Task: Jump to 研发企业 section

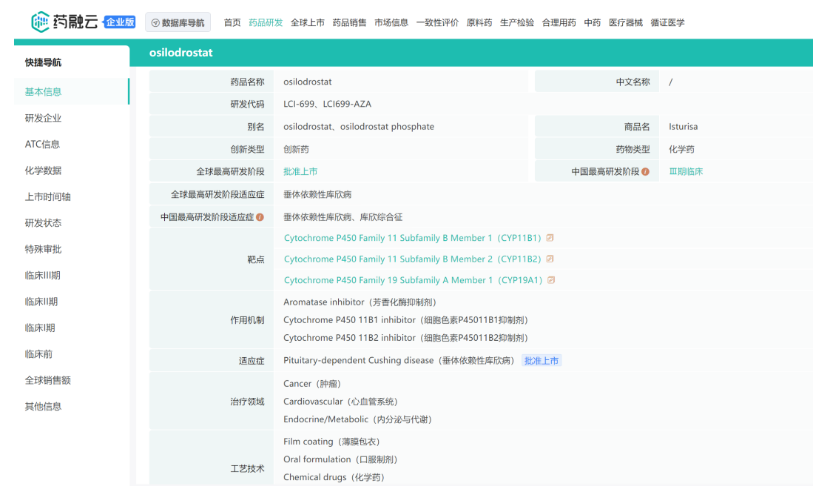Action: 43,118
